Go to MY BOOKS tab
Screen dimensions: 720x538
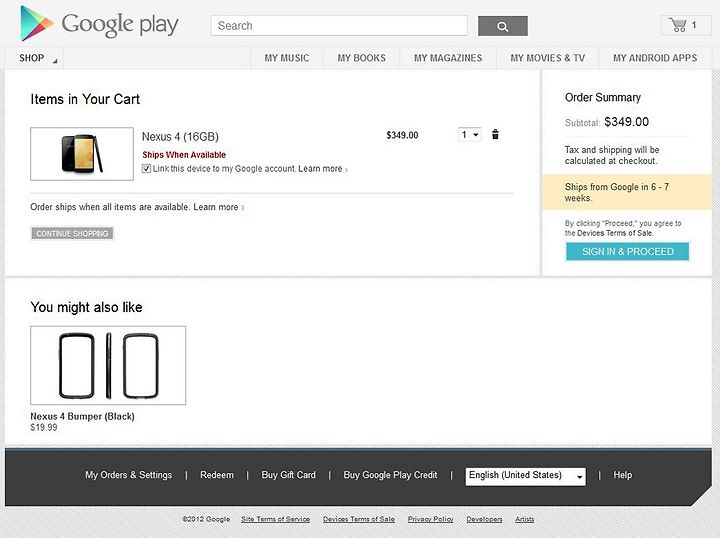361,58
